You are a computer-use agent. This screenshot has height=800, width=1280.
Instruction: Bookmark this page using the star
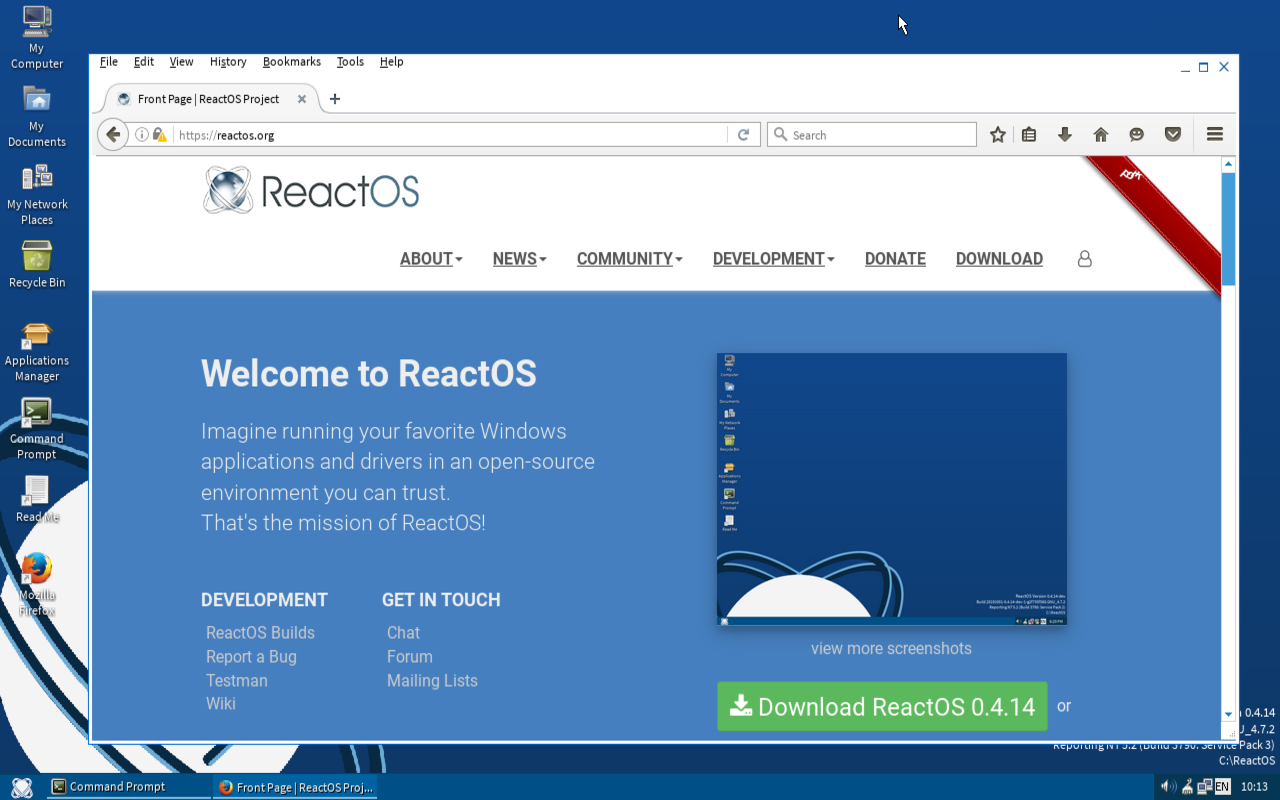[x=997, y=134]
